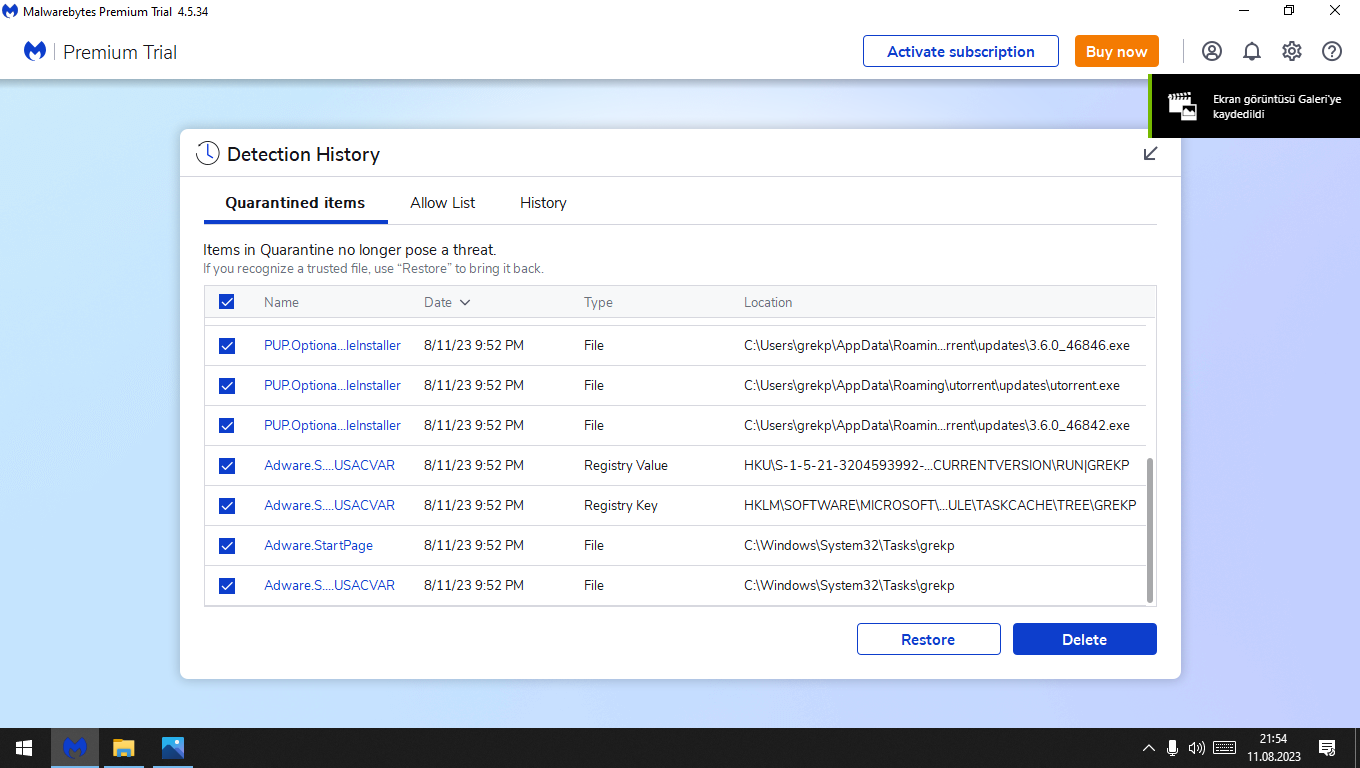Click the Premium Trial header label
This screenshot has height=768, width=1360.
click(120, 52)
